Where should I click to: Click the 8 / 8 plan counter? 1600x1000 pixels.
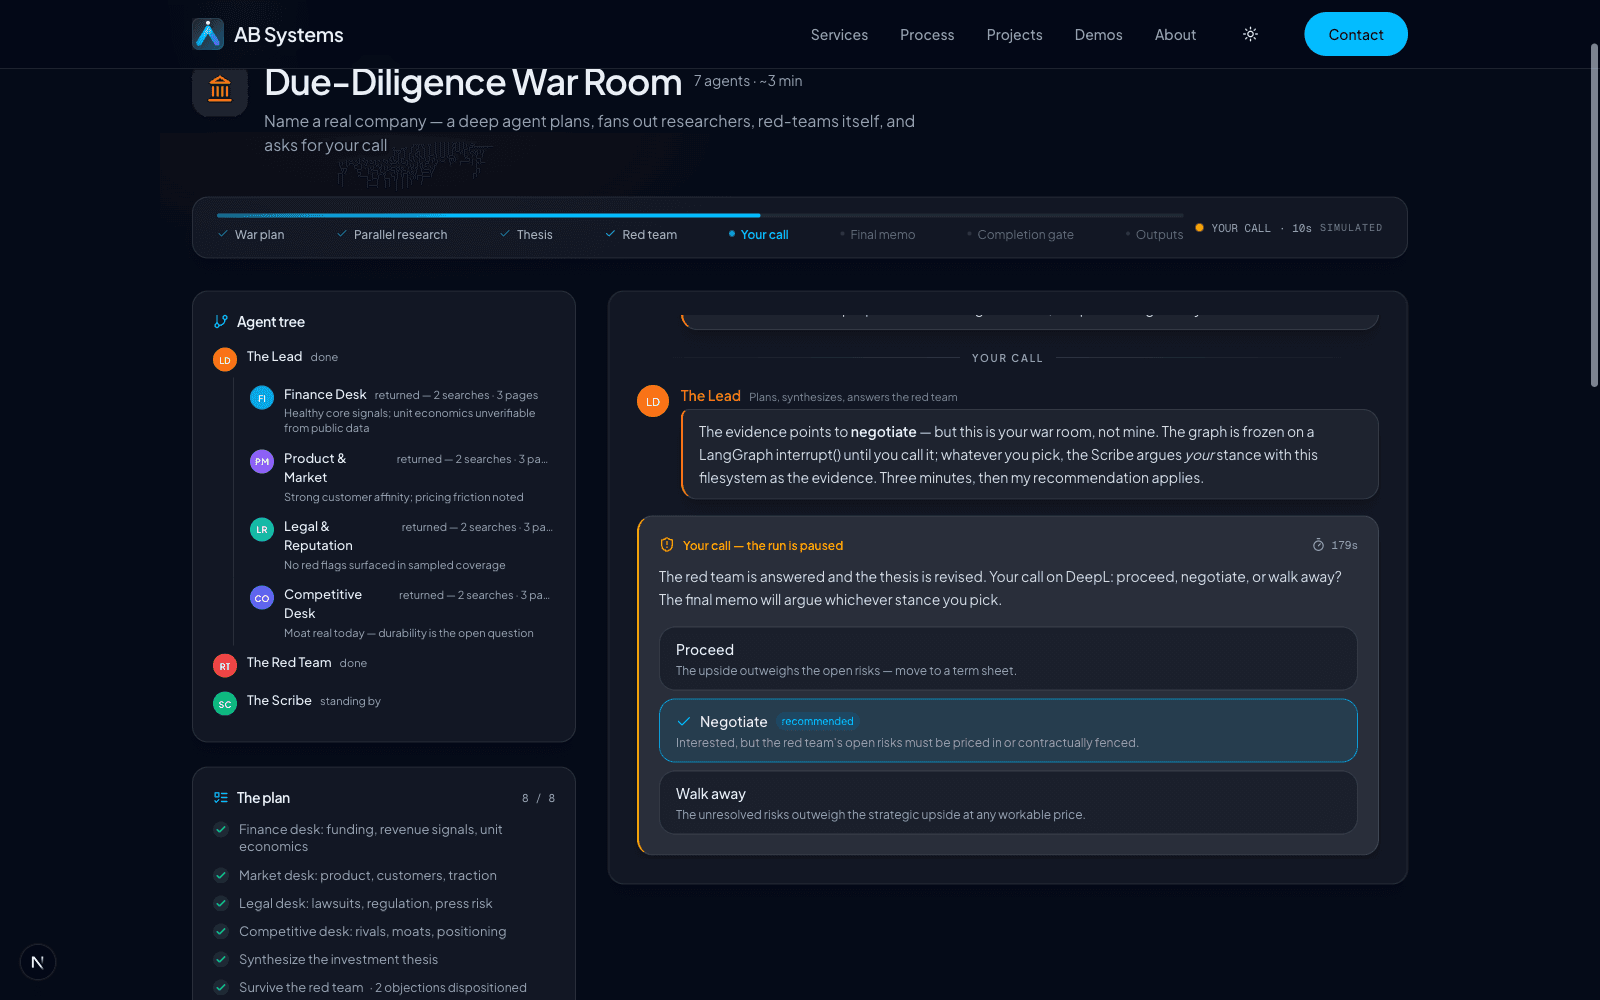(538, 798)
